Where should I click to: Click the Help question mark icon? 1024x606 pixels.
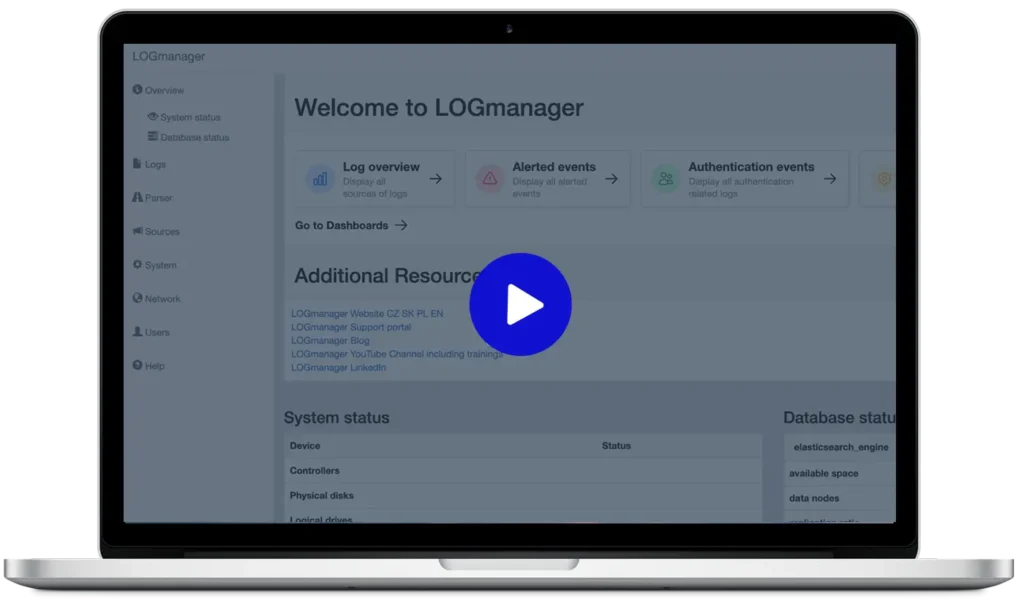click(137, 365)
